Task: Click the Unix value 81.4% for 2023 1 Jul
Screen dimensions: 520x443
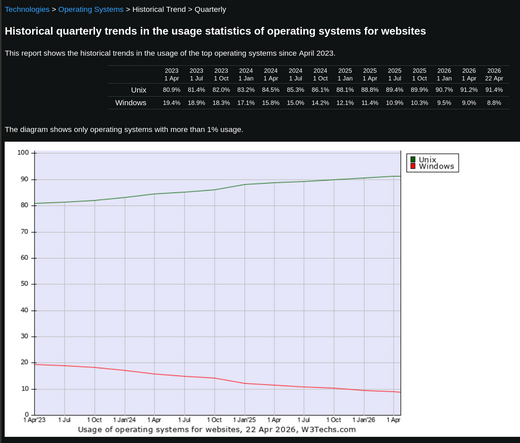Action: [196, 90]
